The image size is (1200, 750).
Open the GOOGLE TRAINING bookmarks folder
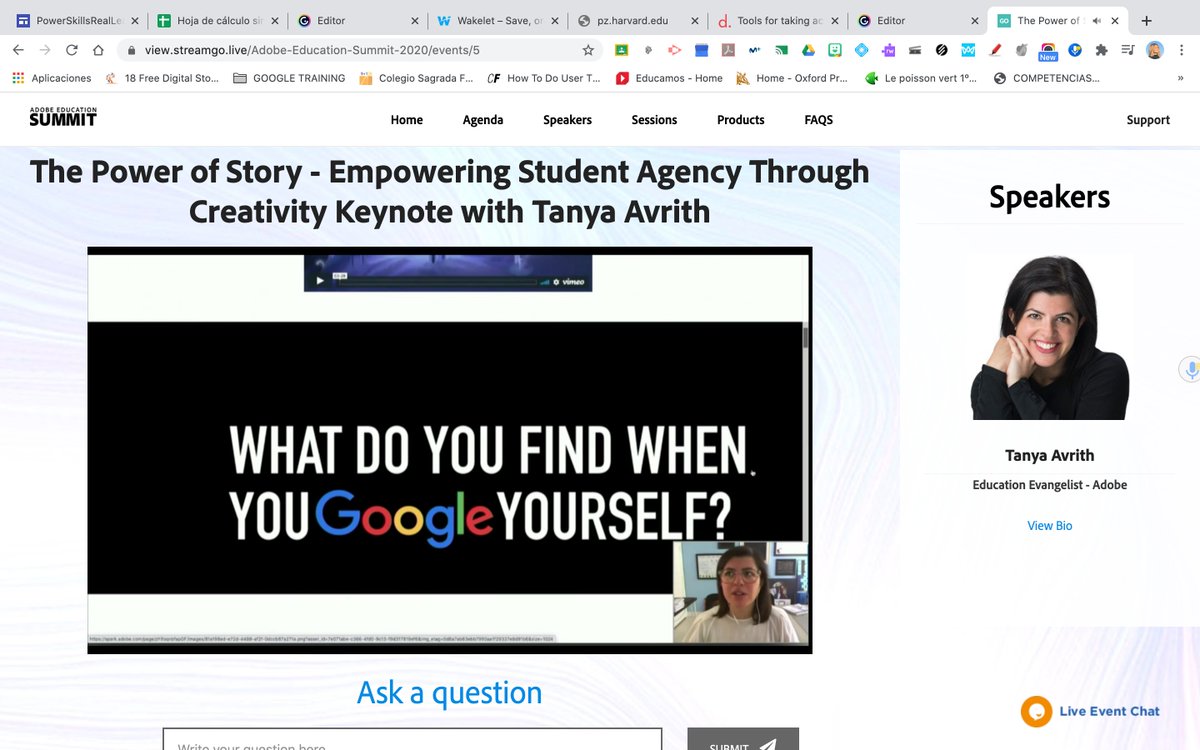(289, 78)
